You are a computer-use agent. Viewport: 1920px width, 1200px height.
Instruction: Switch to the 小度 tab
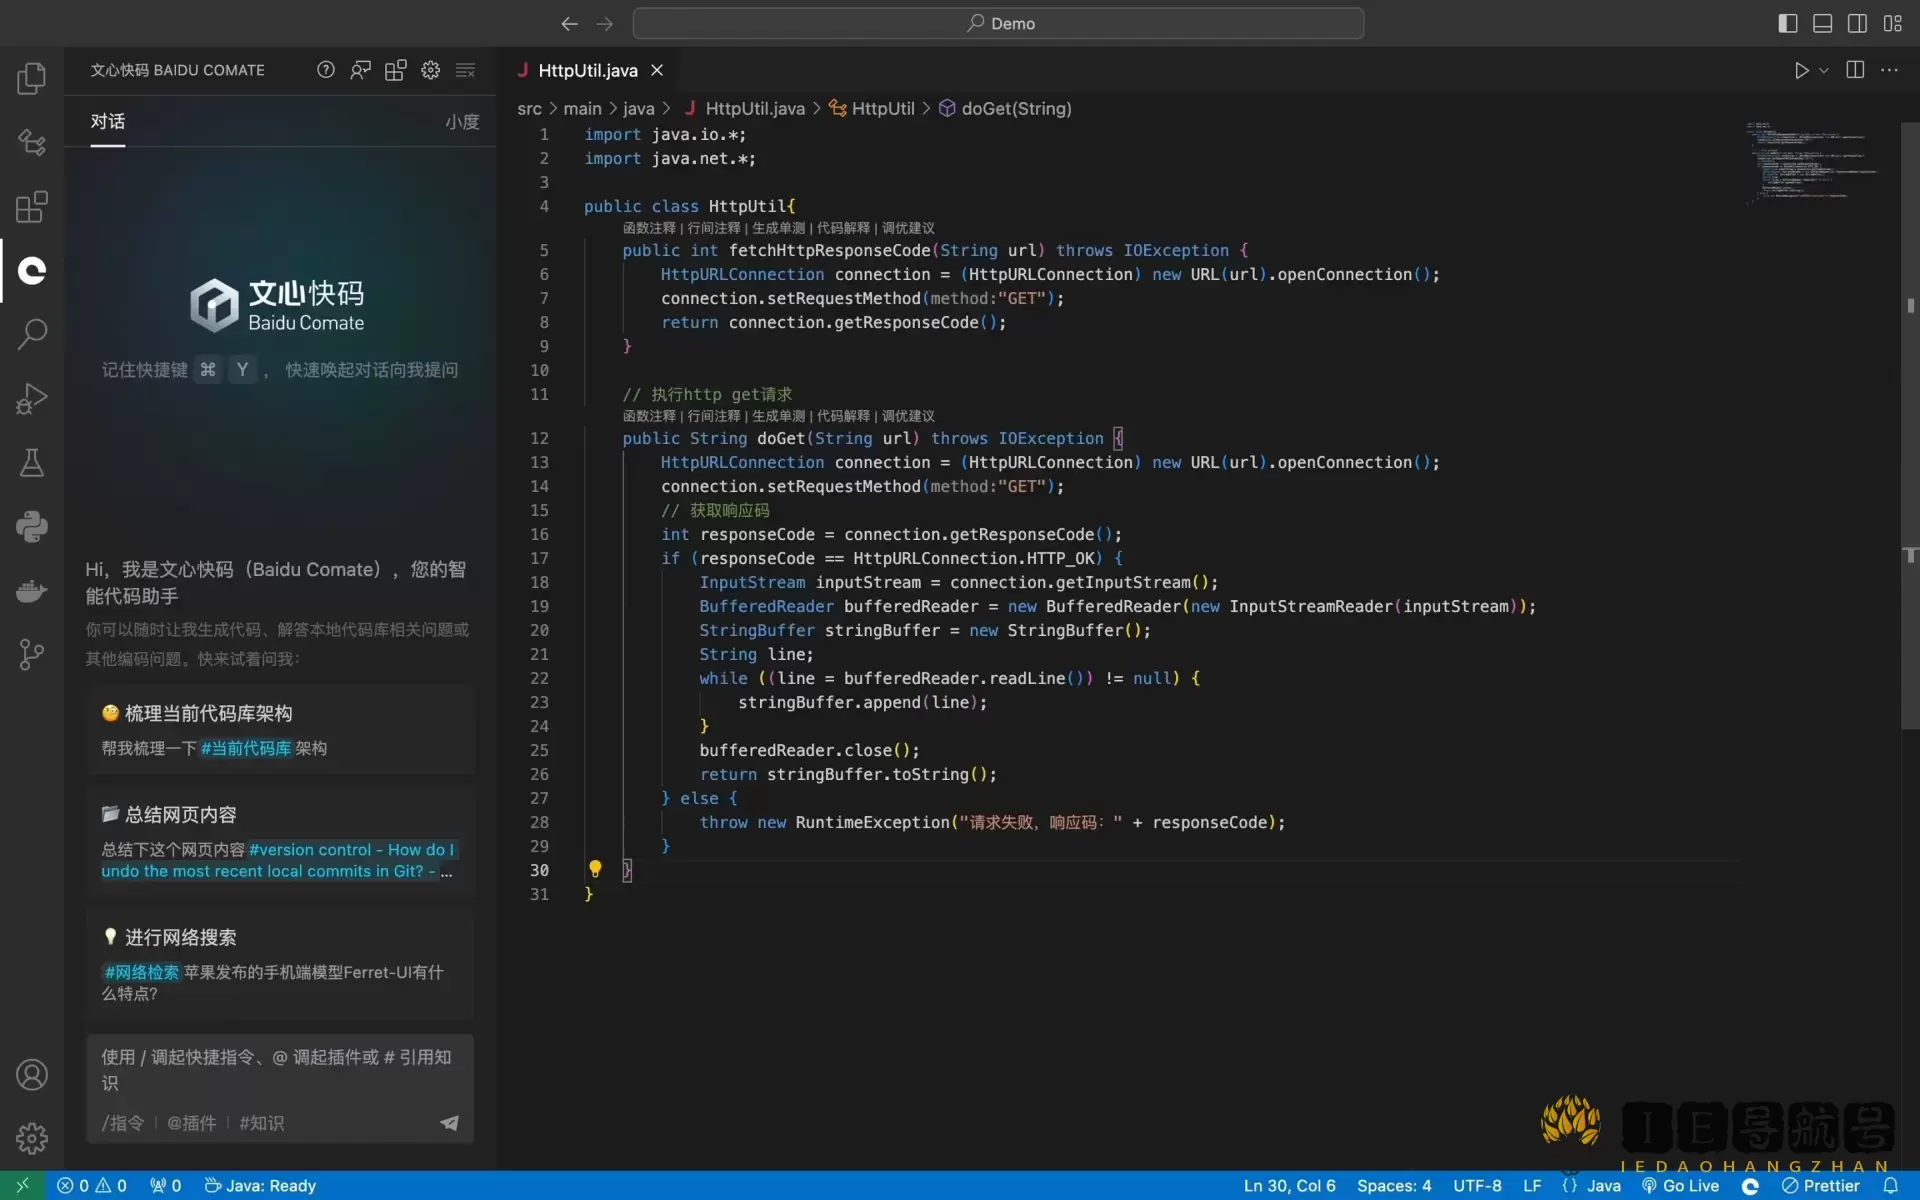[x=462, y=121]
